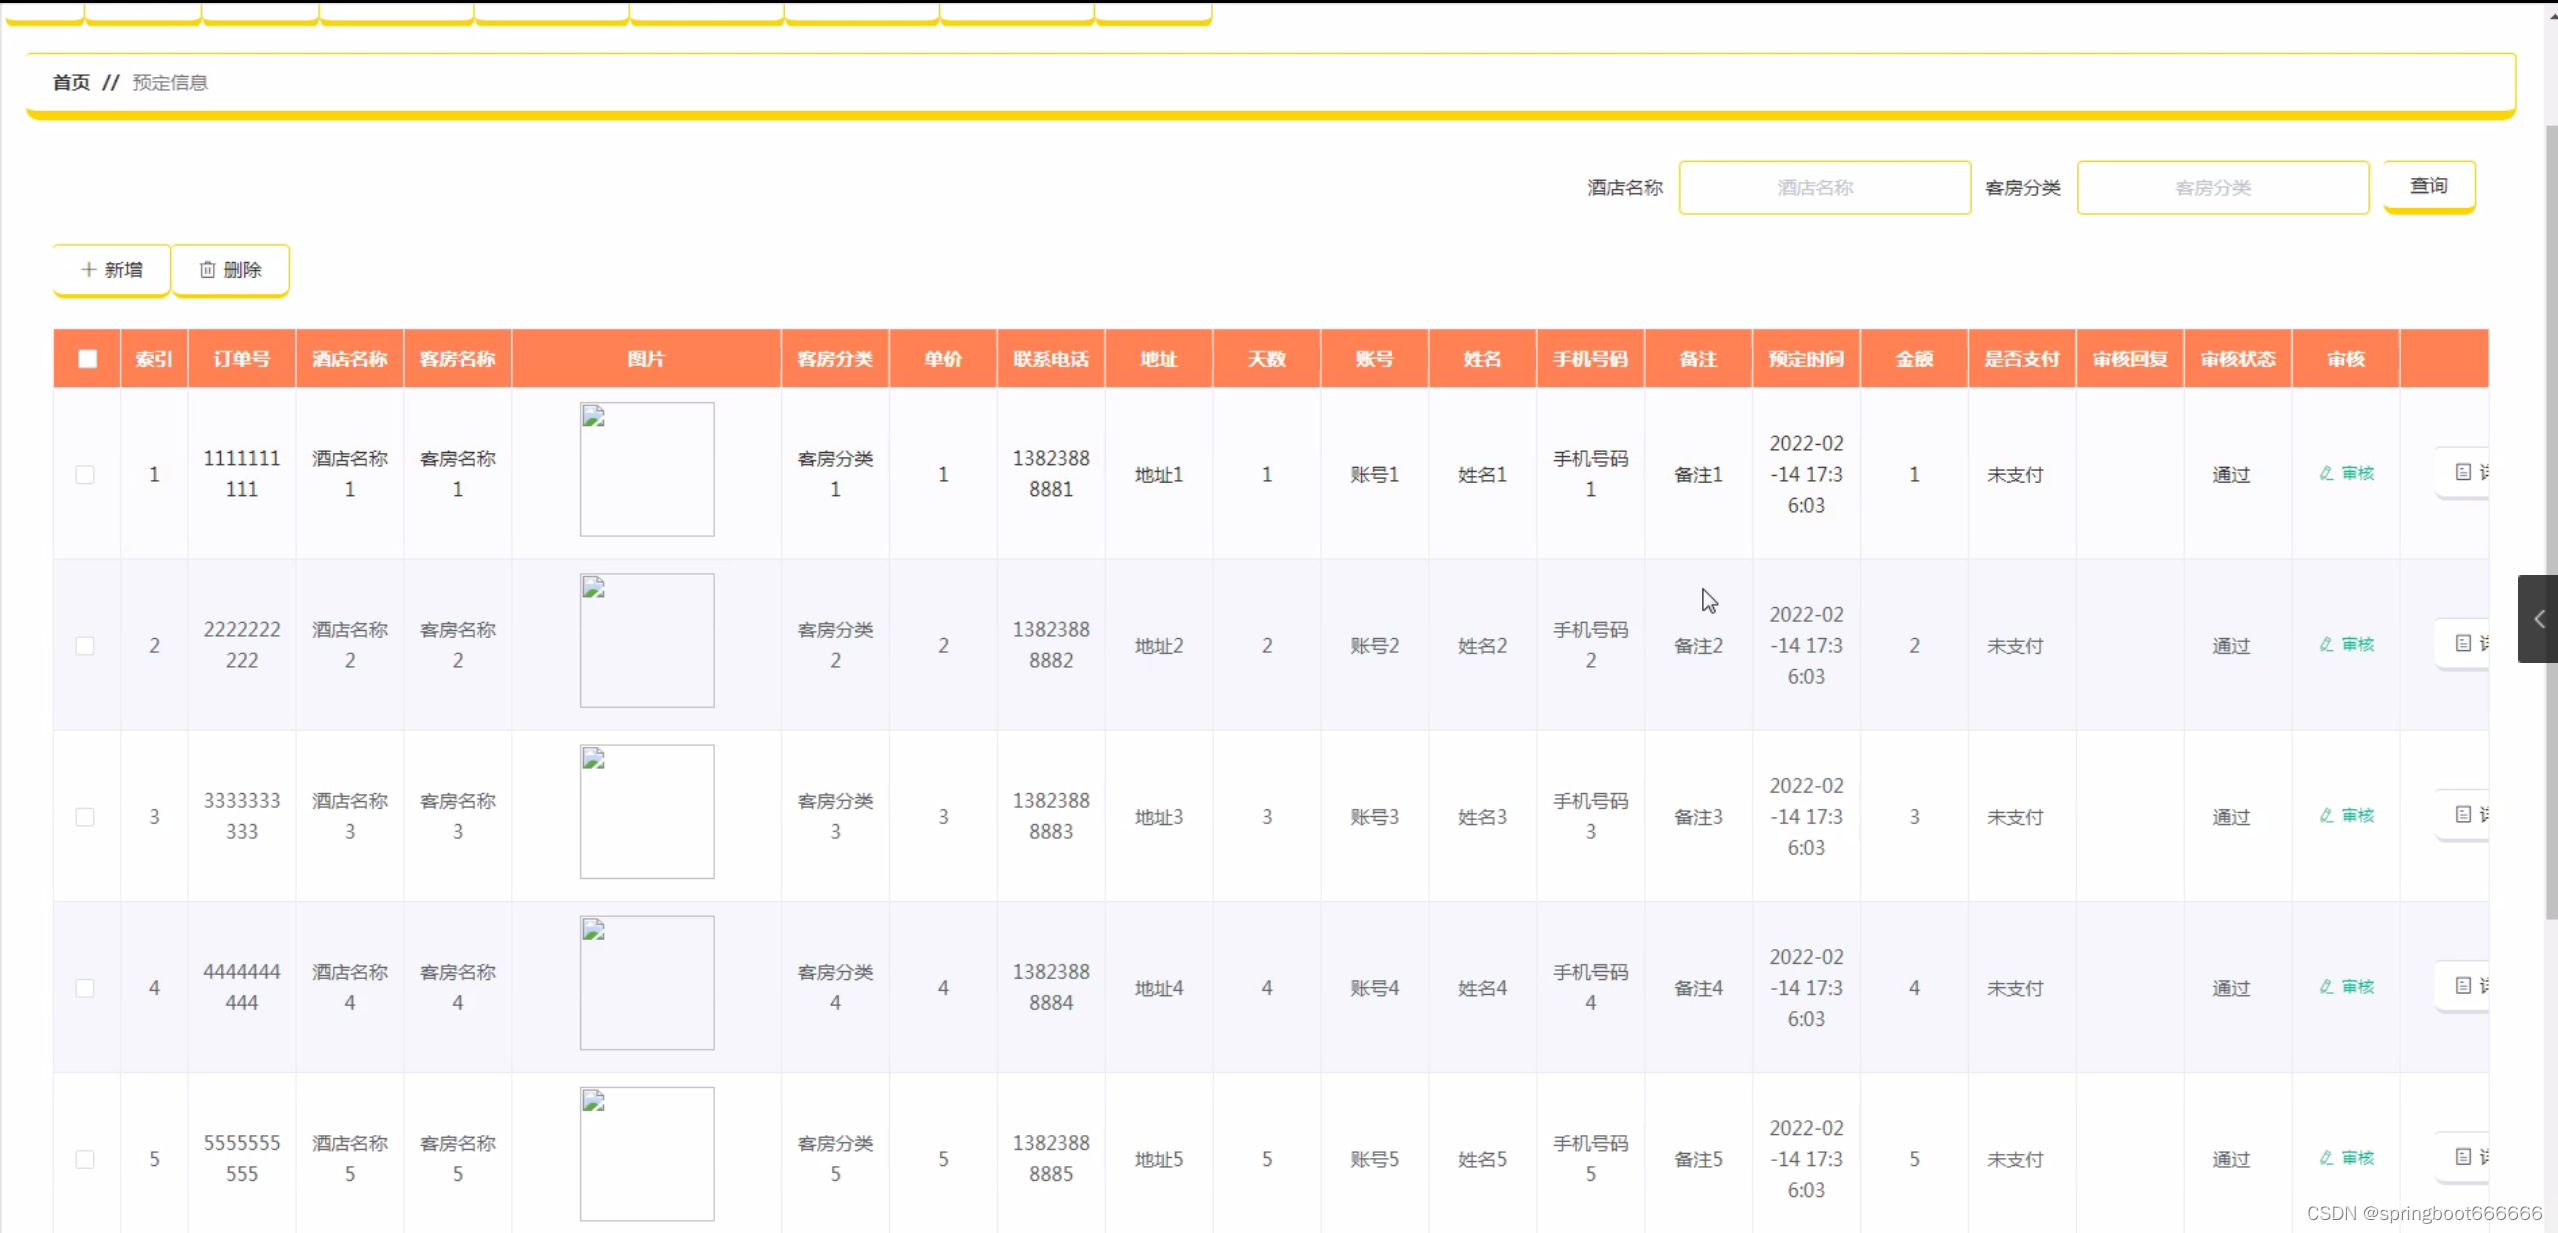Click the plus icon on 新增 button

(89, 270)
